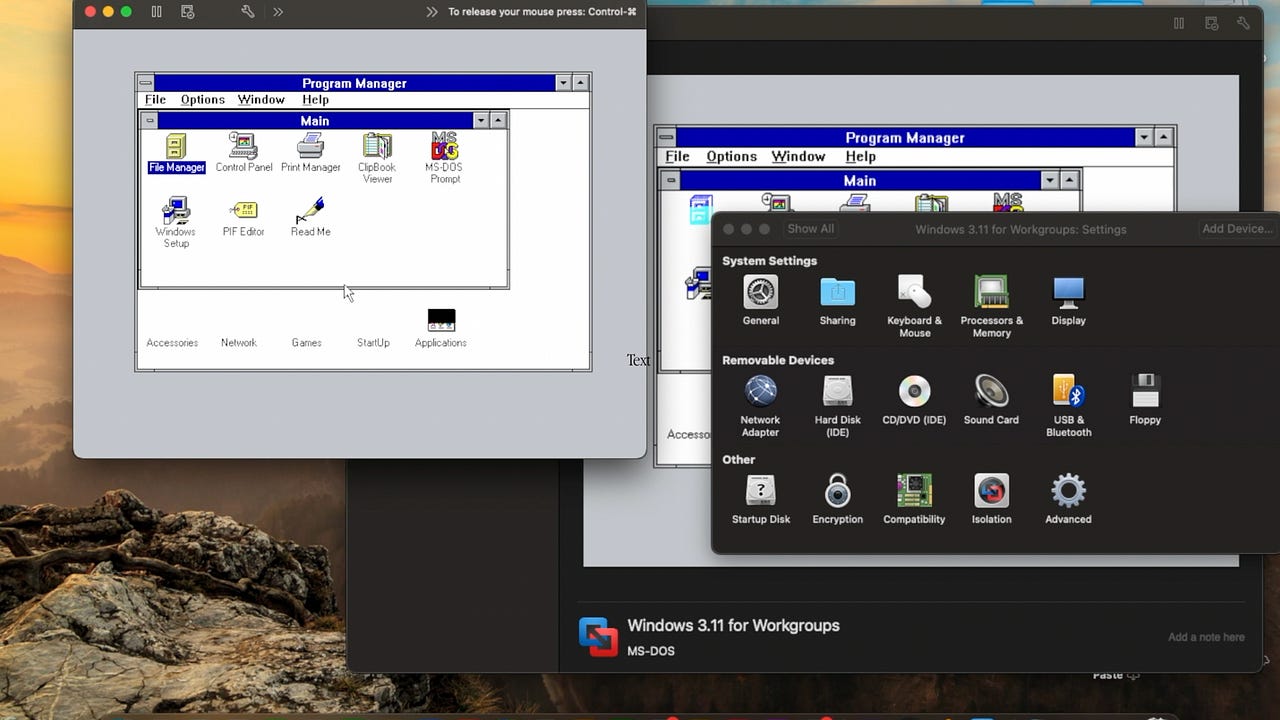Open the background Main group control-menu box
The width and height of the screenshot is (1280, 720).
(670, 180)
